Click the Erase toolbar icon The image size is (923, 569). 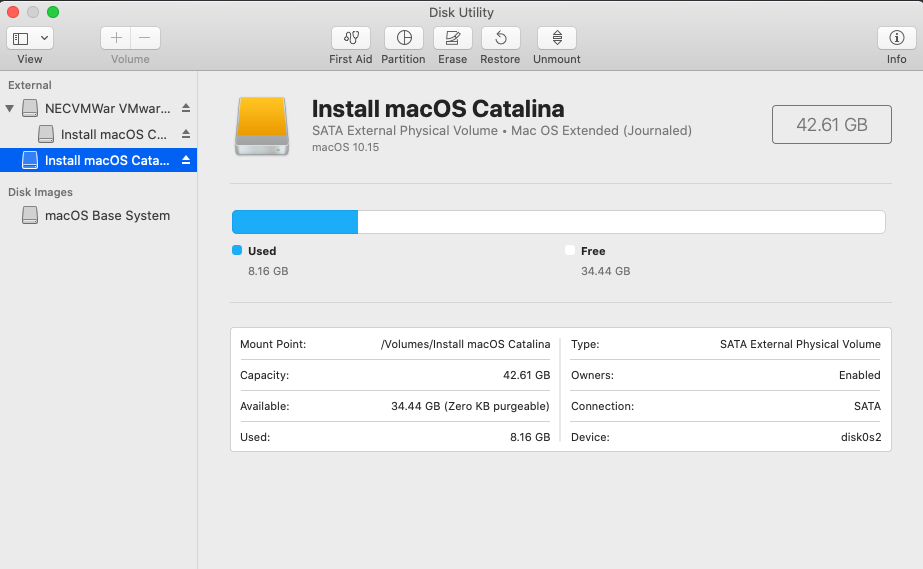click(x=452, y=38)
